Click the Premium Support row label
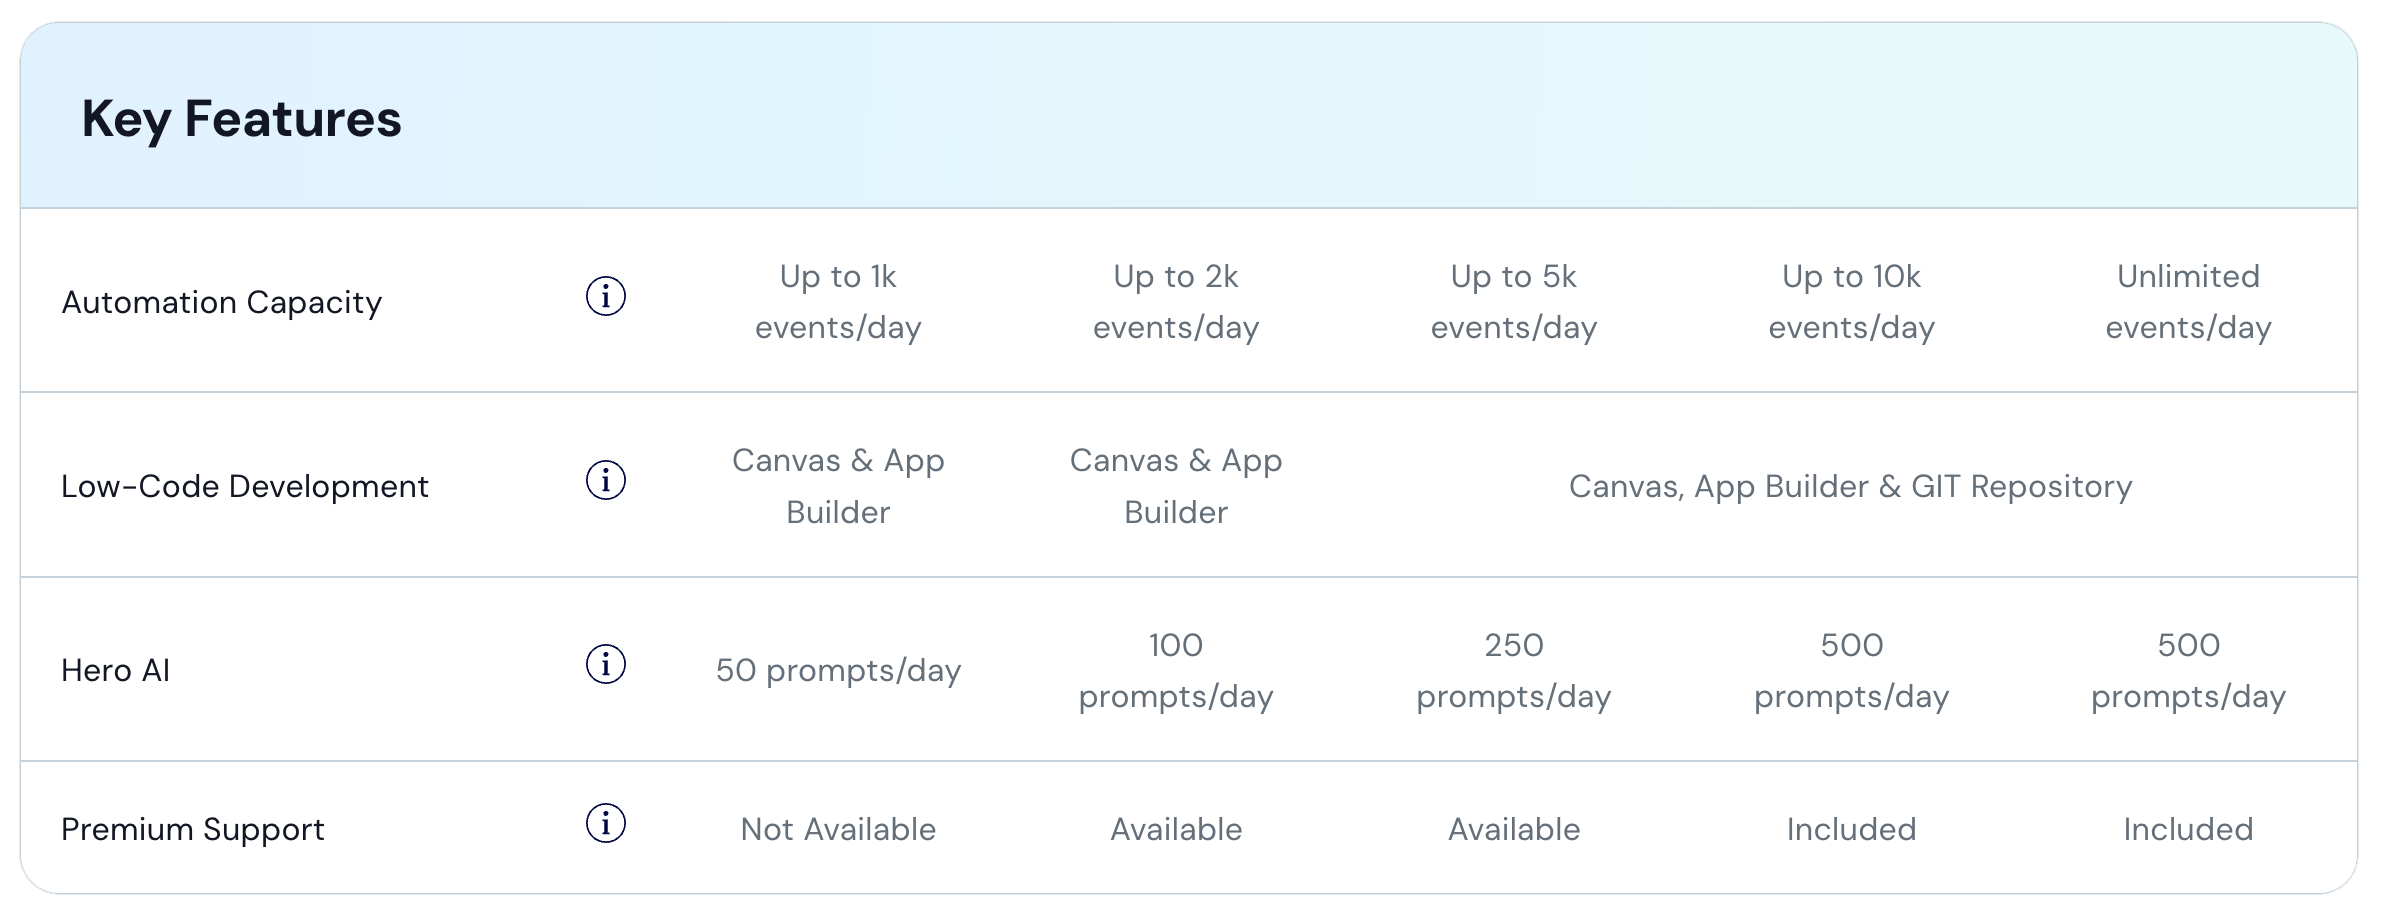 193,829
